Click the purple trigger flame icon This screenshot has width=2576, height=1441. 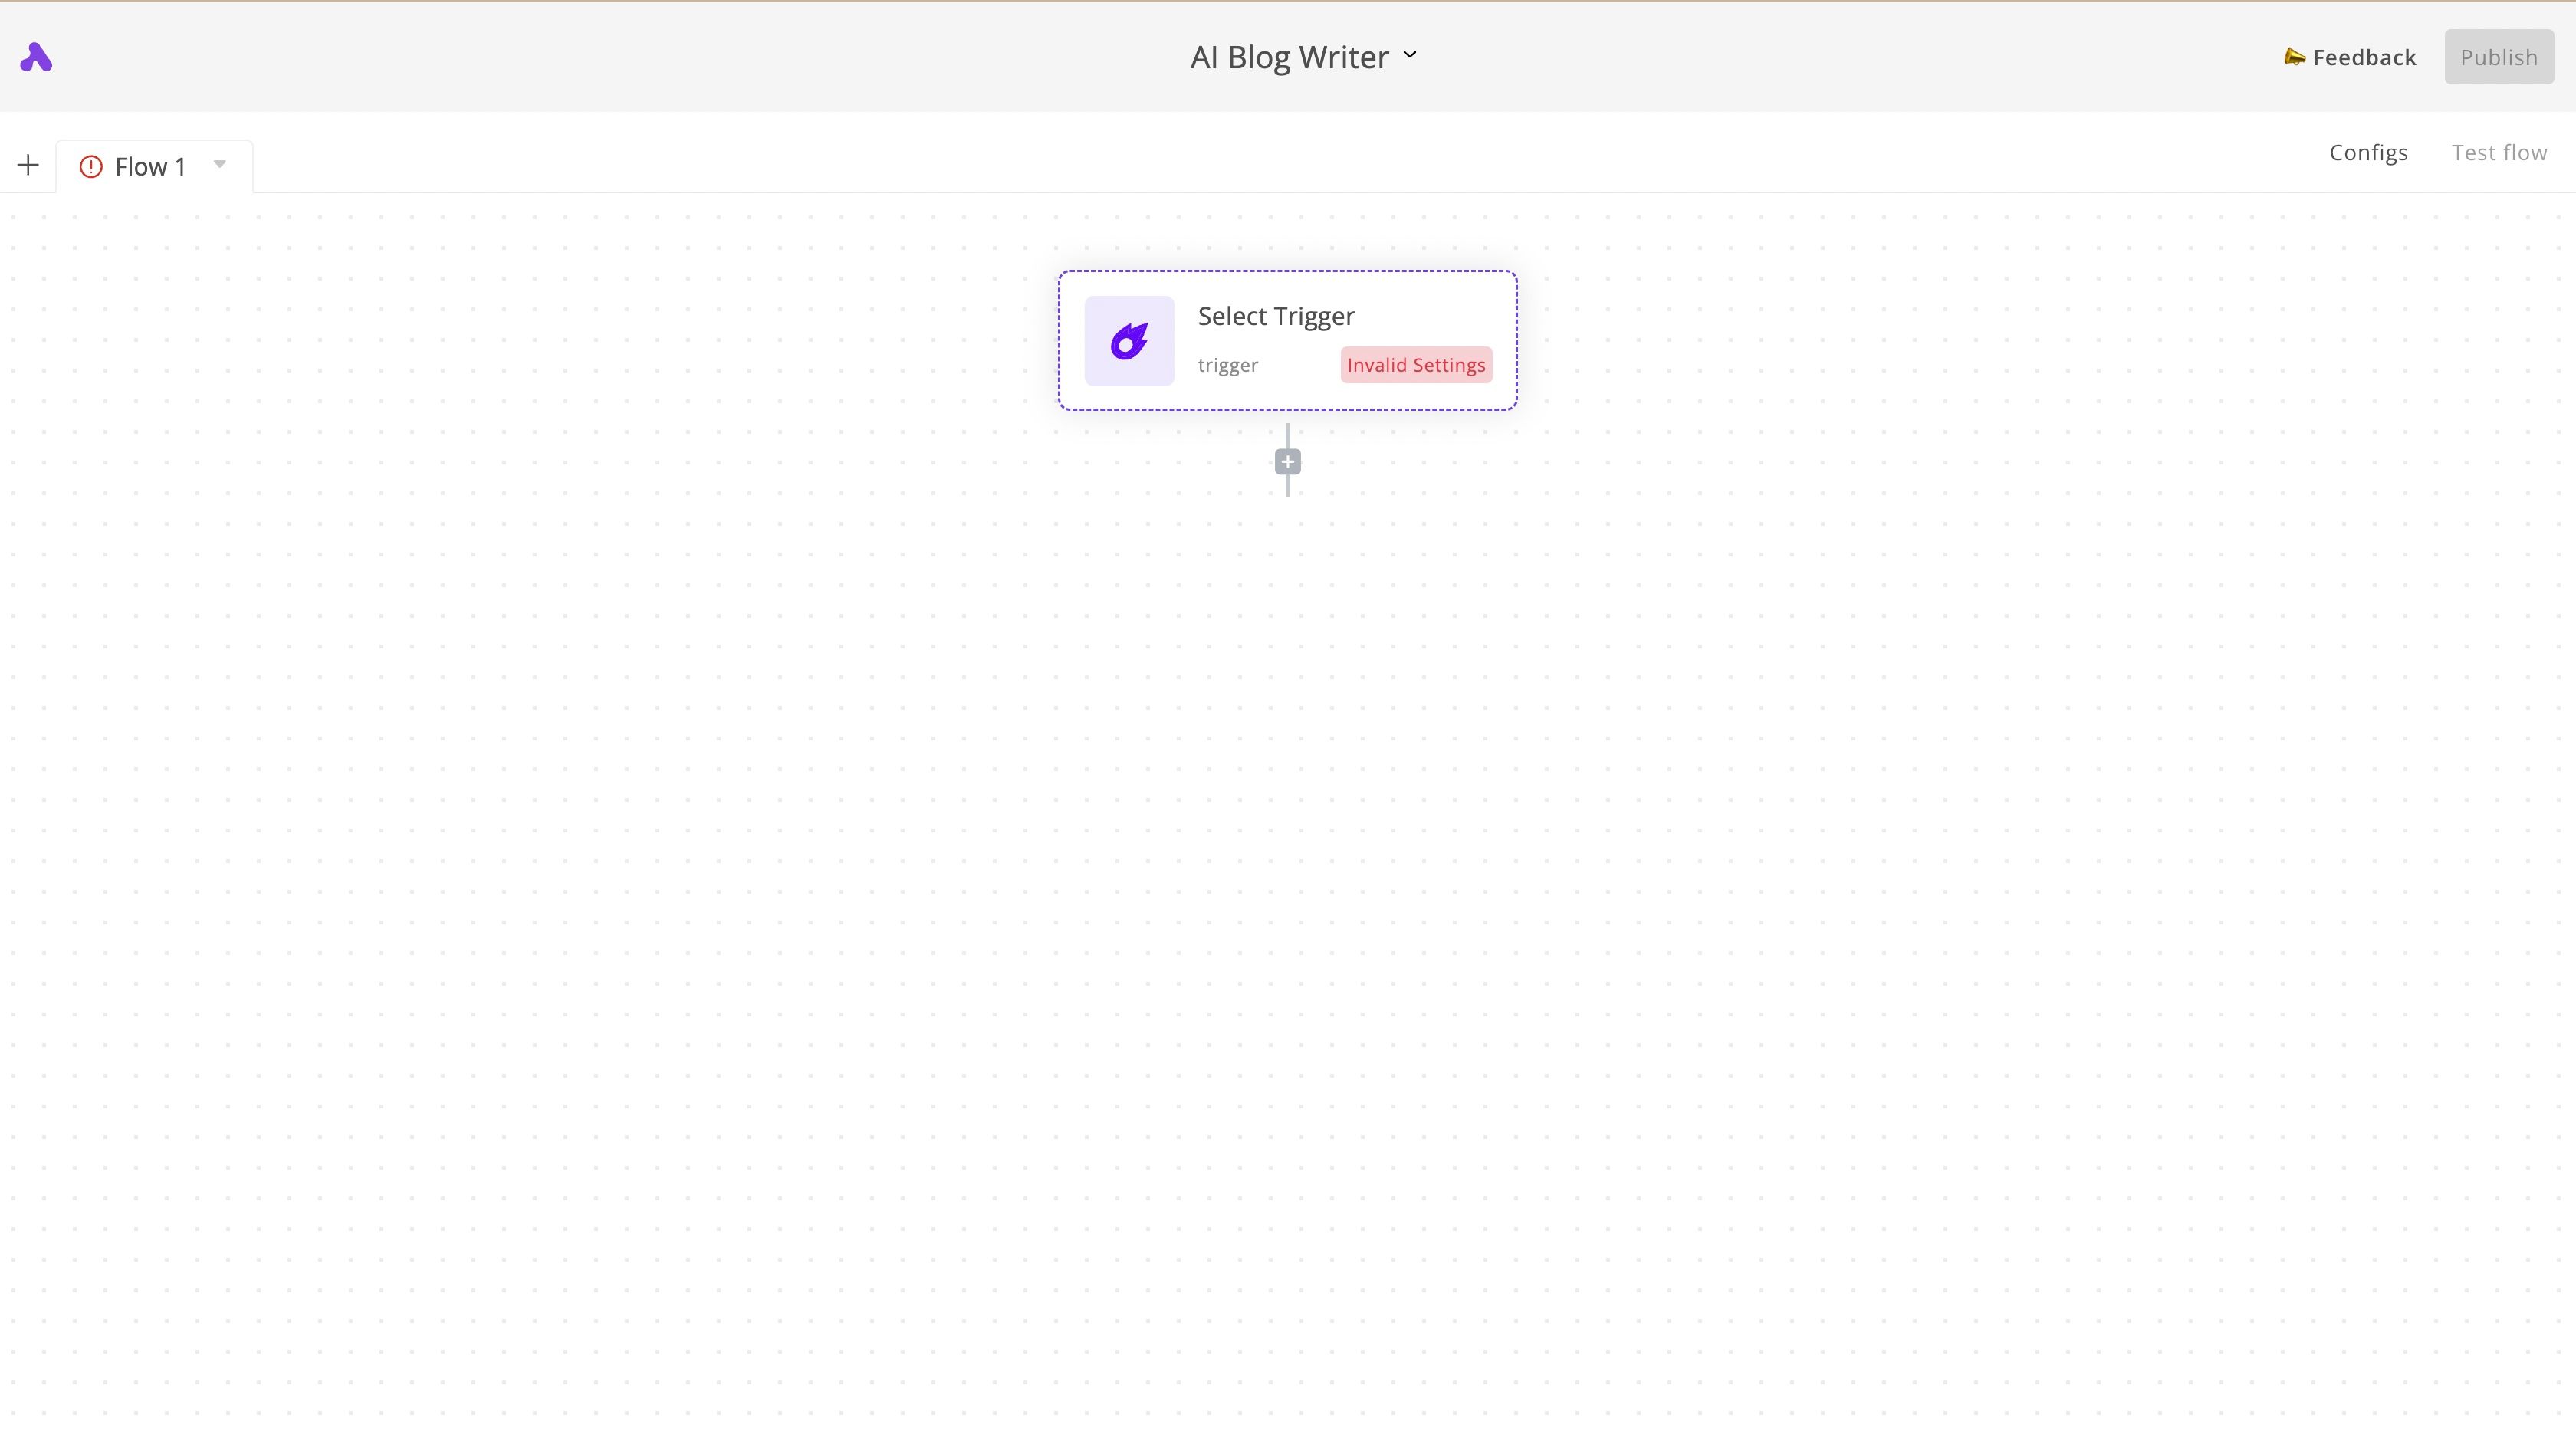point(1129,341)
